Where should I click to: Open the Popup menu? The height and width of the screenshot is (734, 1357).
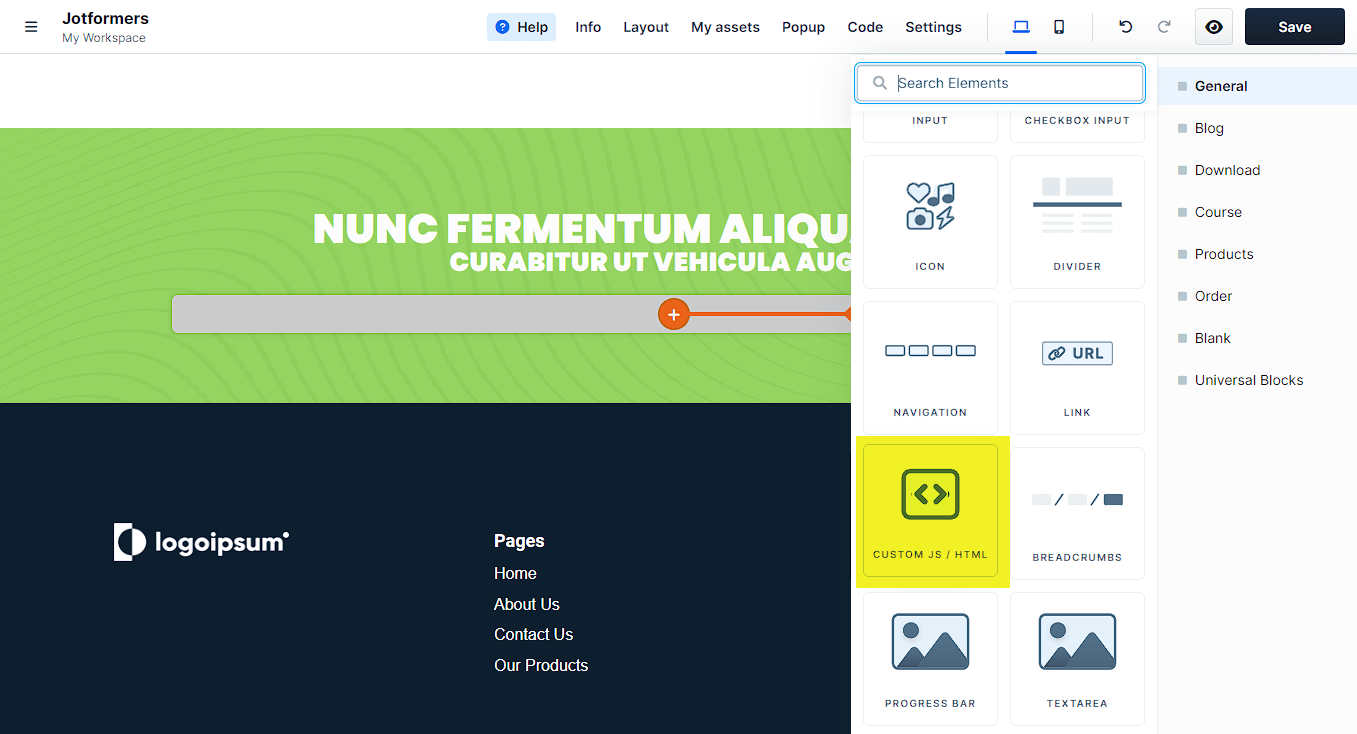pyautogui.click(x=803, y=27)
